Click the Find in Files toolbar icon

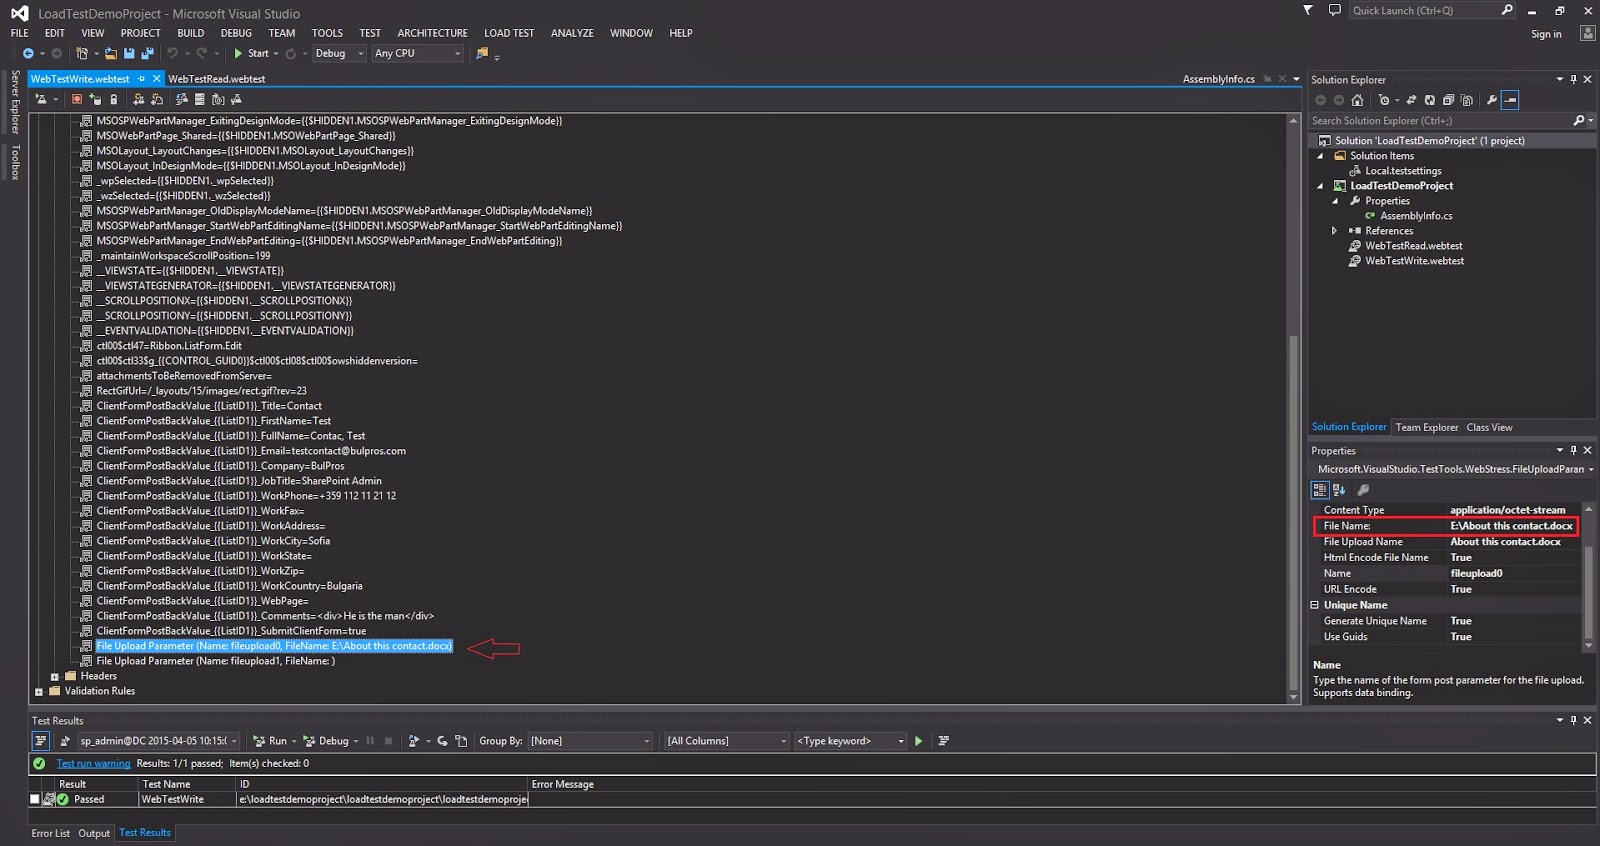coord(482,53)
